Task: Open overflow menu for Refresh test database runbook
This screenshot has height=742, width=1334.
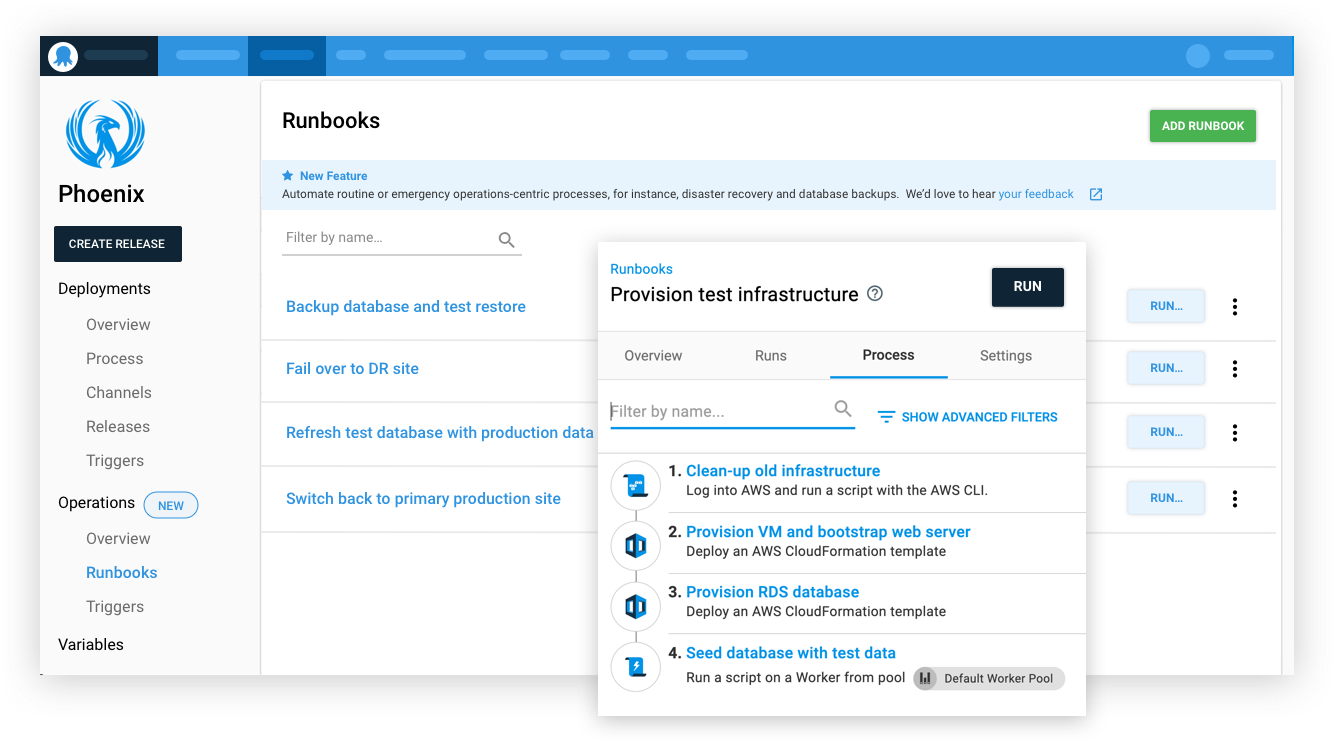Action: 1235,433
